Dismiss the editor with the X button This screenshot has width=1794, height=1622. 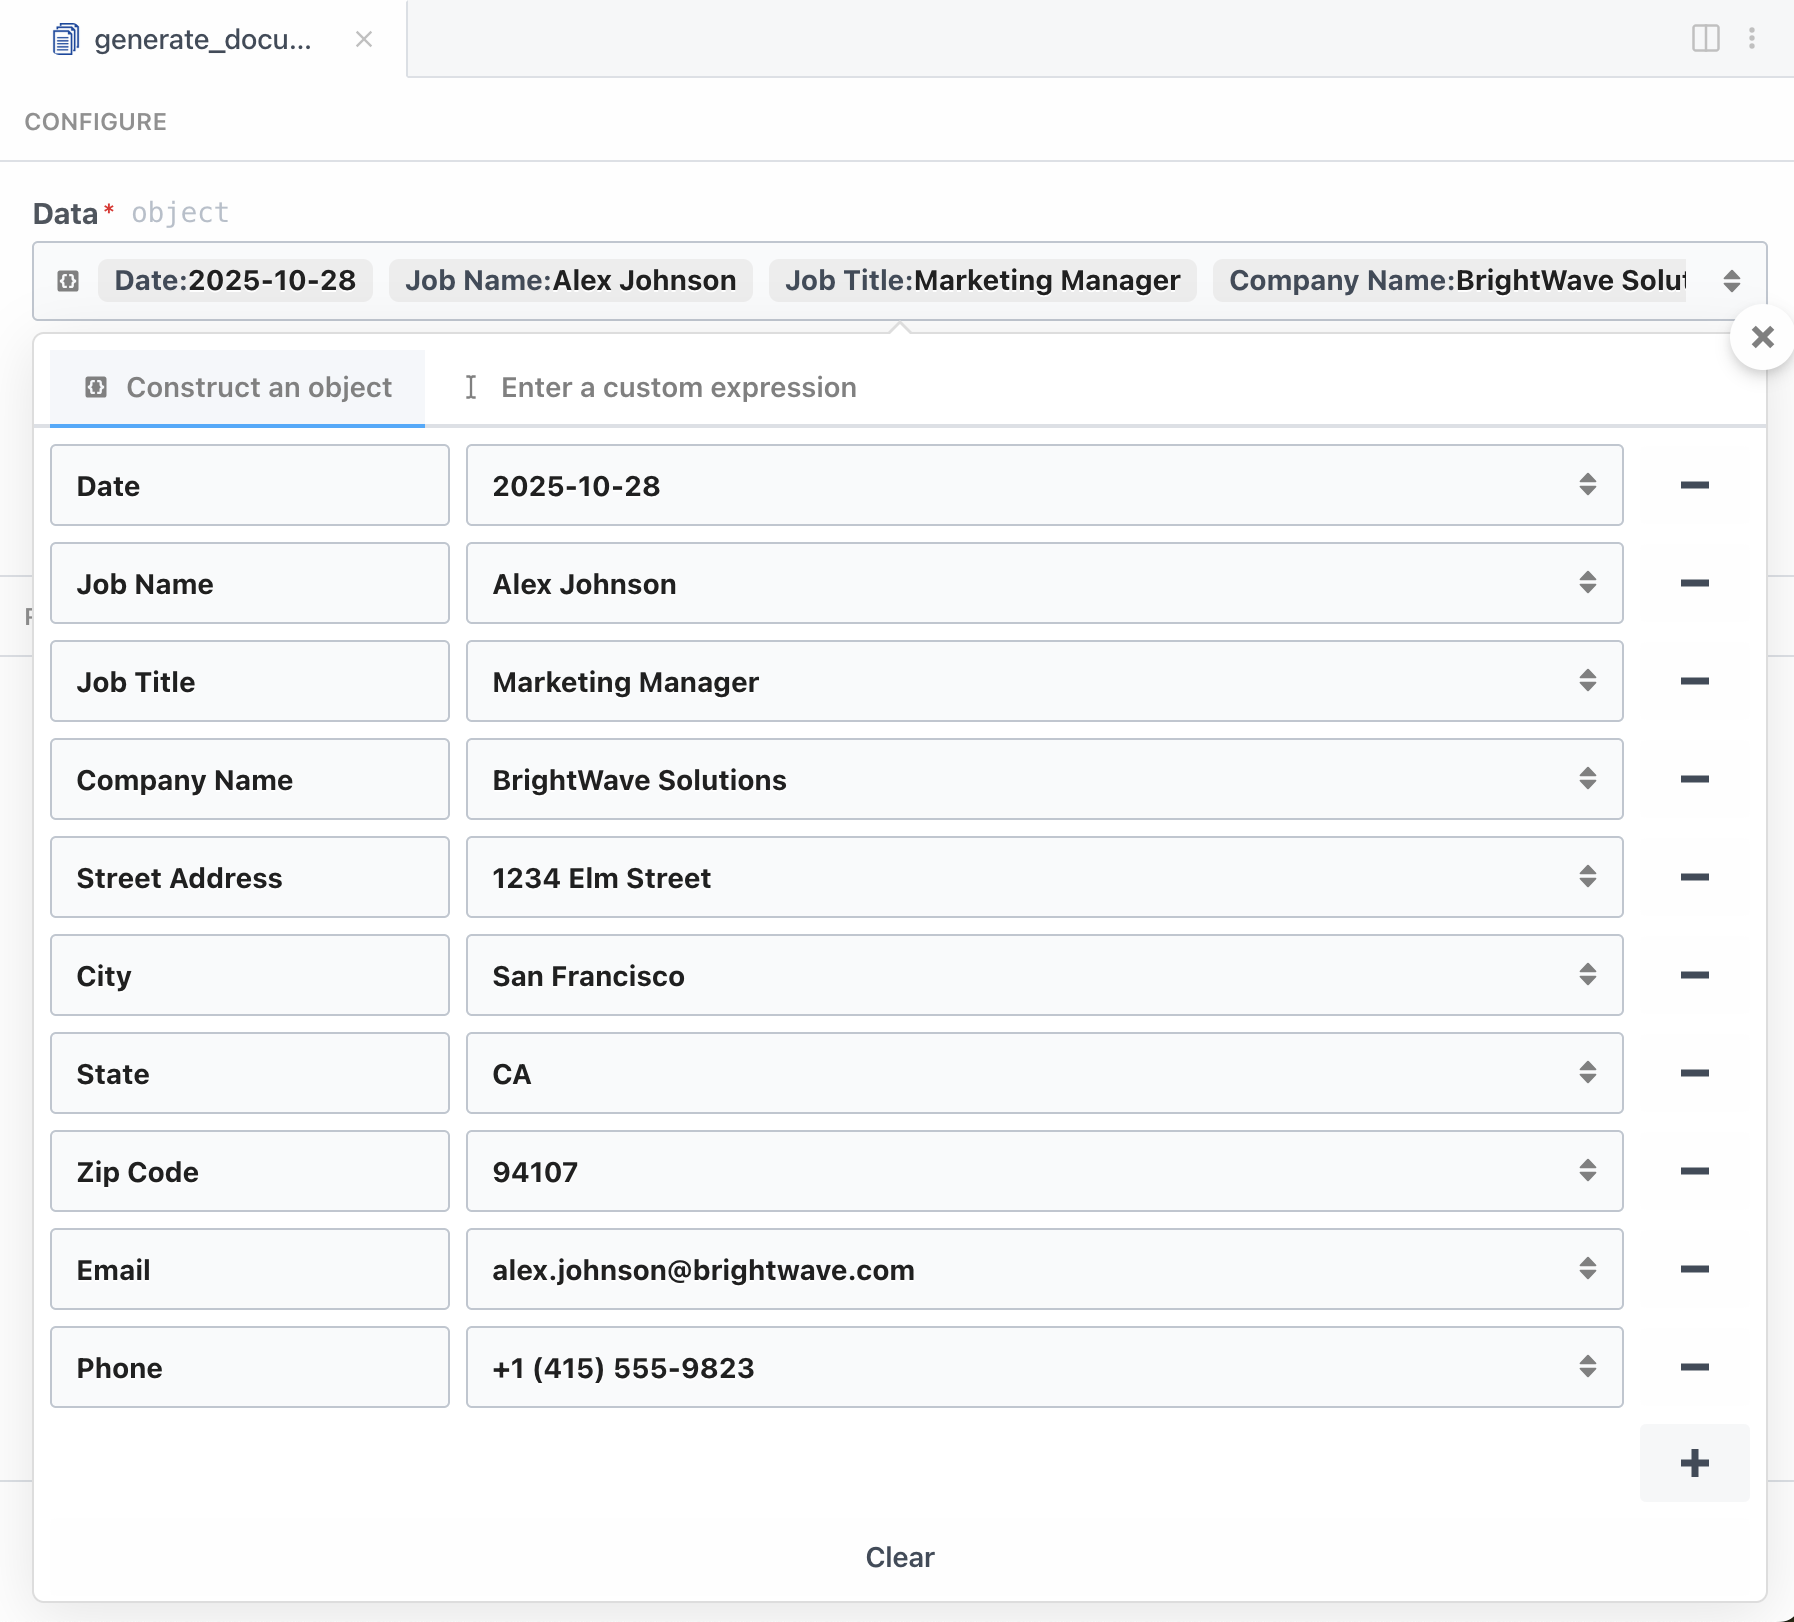(x=1763, y=337)
